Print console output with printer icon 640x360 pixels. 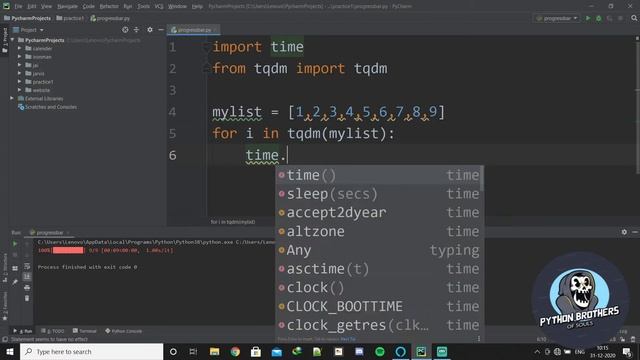(x=27, y=287)
